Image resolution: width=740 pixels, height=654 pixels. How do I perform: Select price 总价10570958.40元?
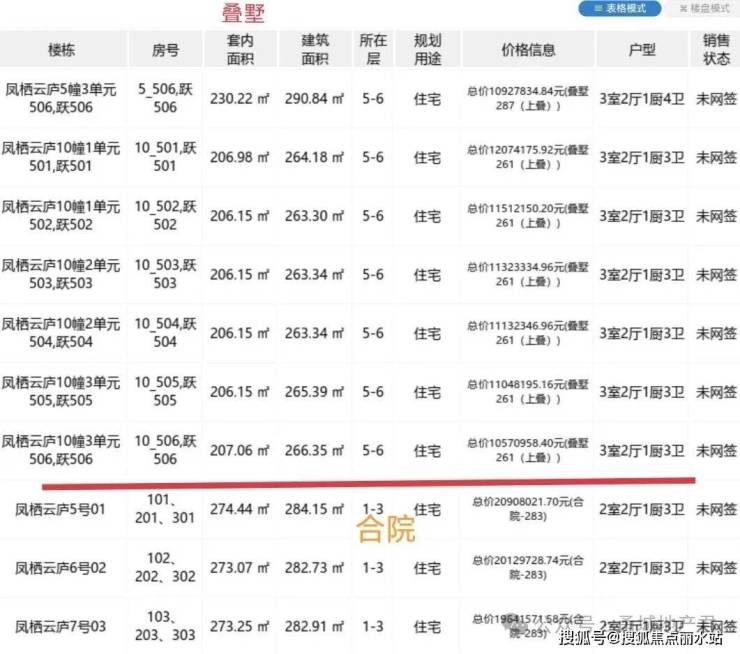click(528, 450)
